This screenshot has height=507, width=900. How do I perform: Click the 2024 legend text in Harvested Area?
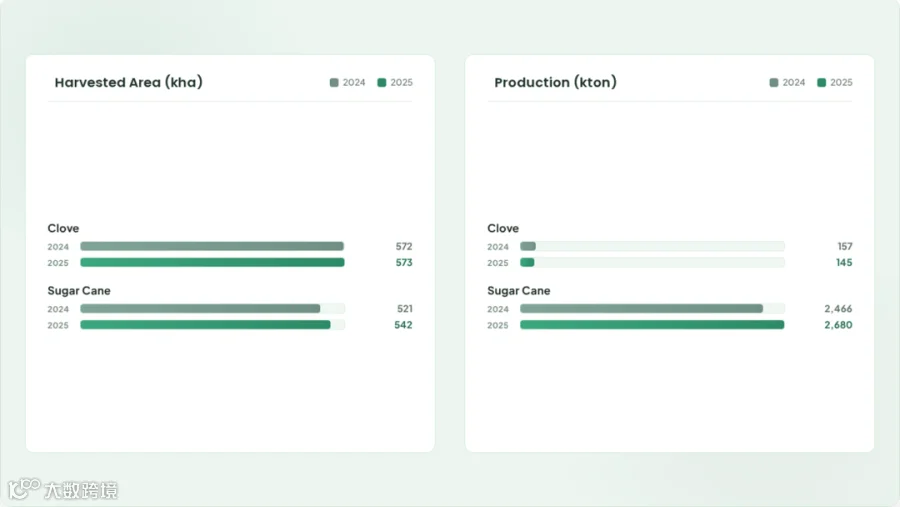pos(354,83)
